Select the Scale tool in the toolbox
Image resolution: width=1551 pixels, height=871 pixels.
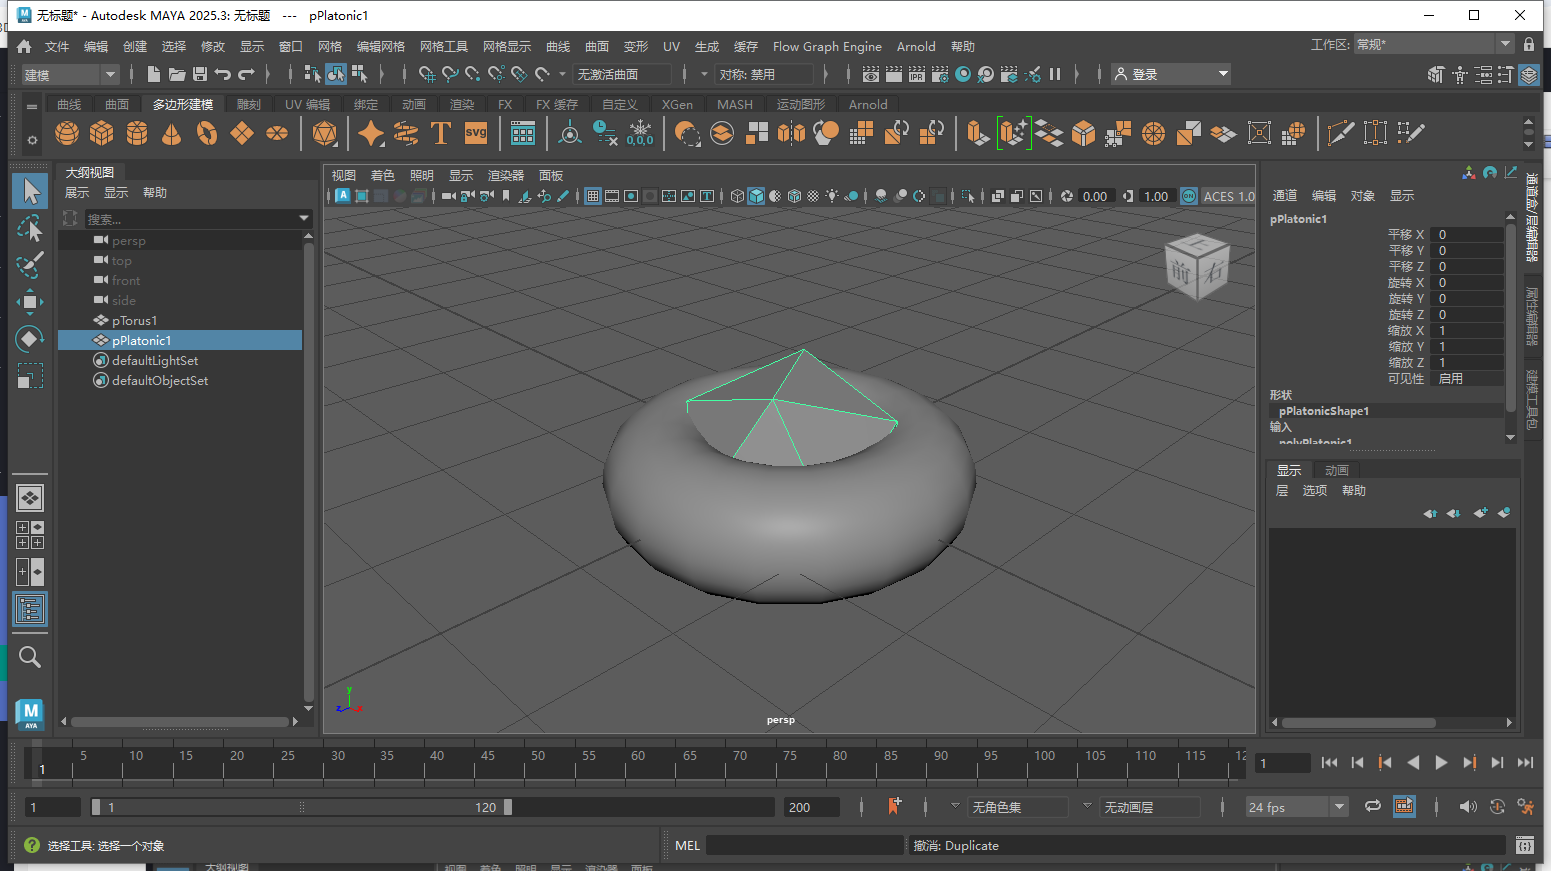[x=30, y=376]
